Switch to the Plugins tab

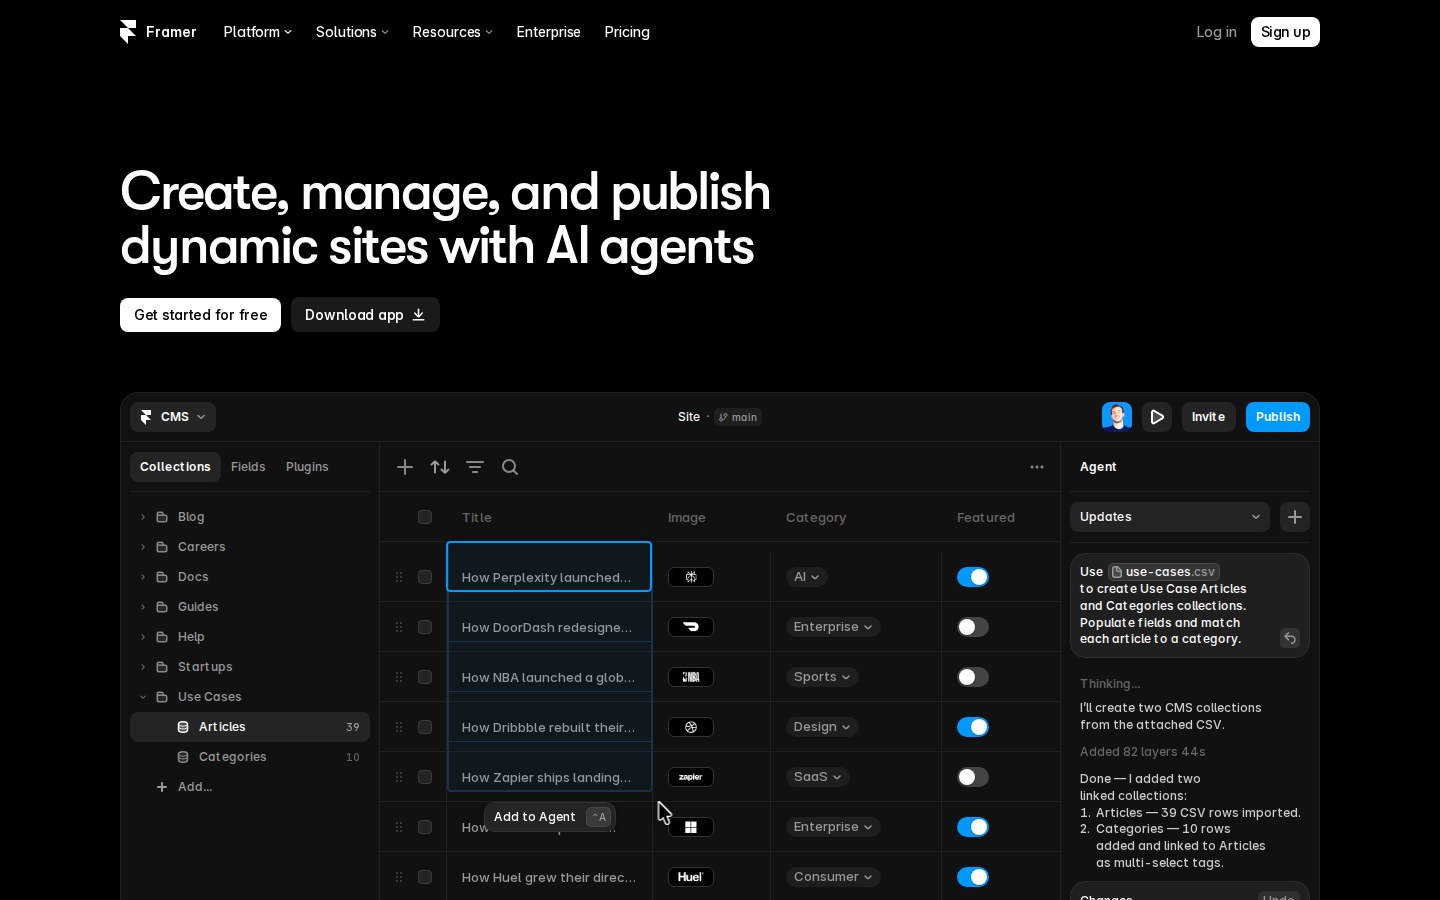(x=307, y=467)
